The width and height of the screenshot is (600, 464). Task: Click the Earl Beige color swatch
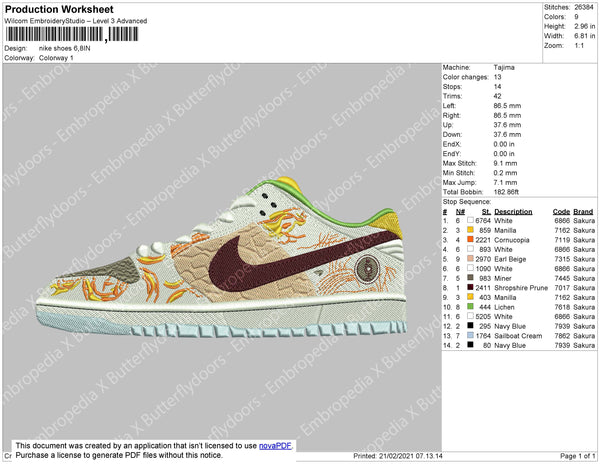(x=470, y=259)
